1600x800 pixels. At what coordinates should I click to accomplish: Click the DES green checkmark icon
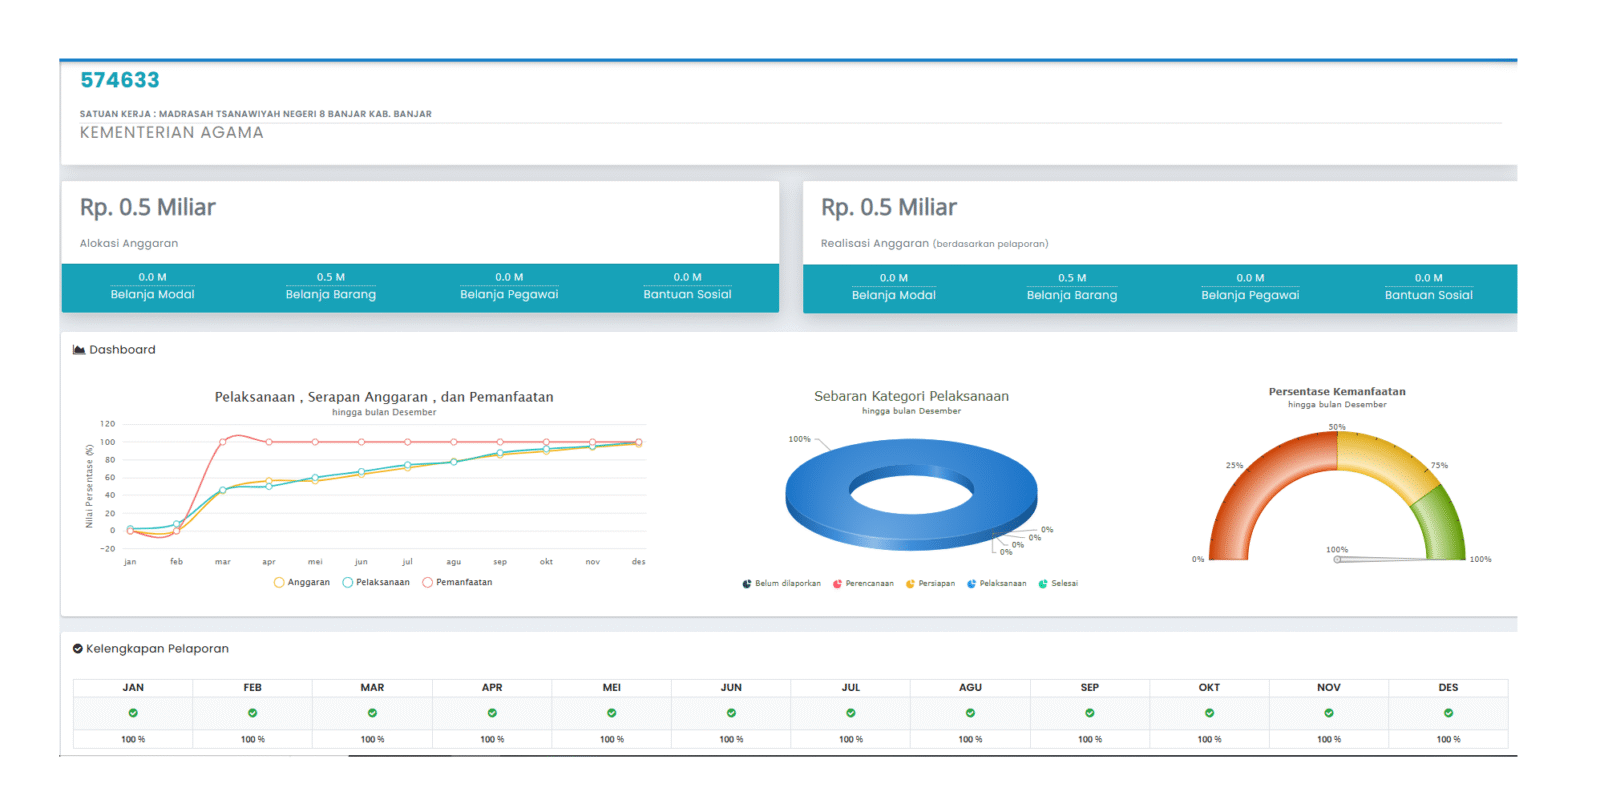(1448, 713)
